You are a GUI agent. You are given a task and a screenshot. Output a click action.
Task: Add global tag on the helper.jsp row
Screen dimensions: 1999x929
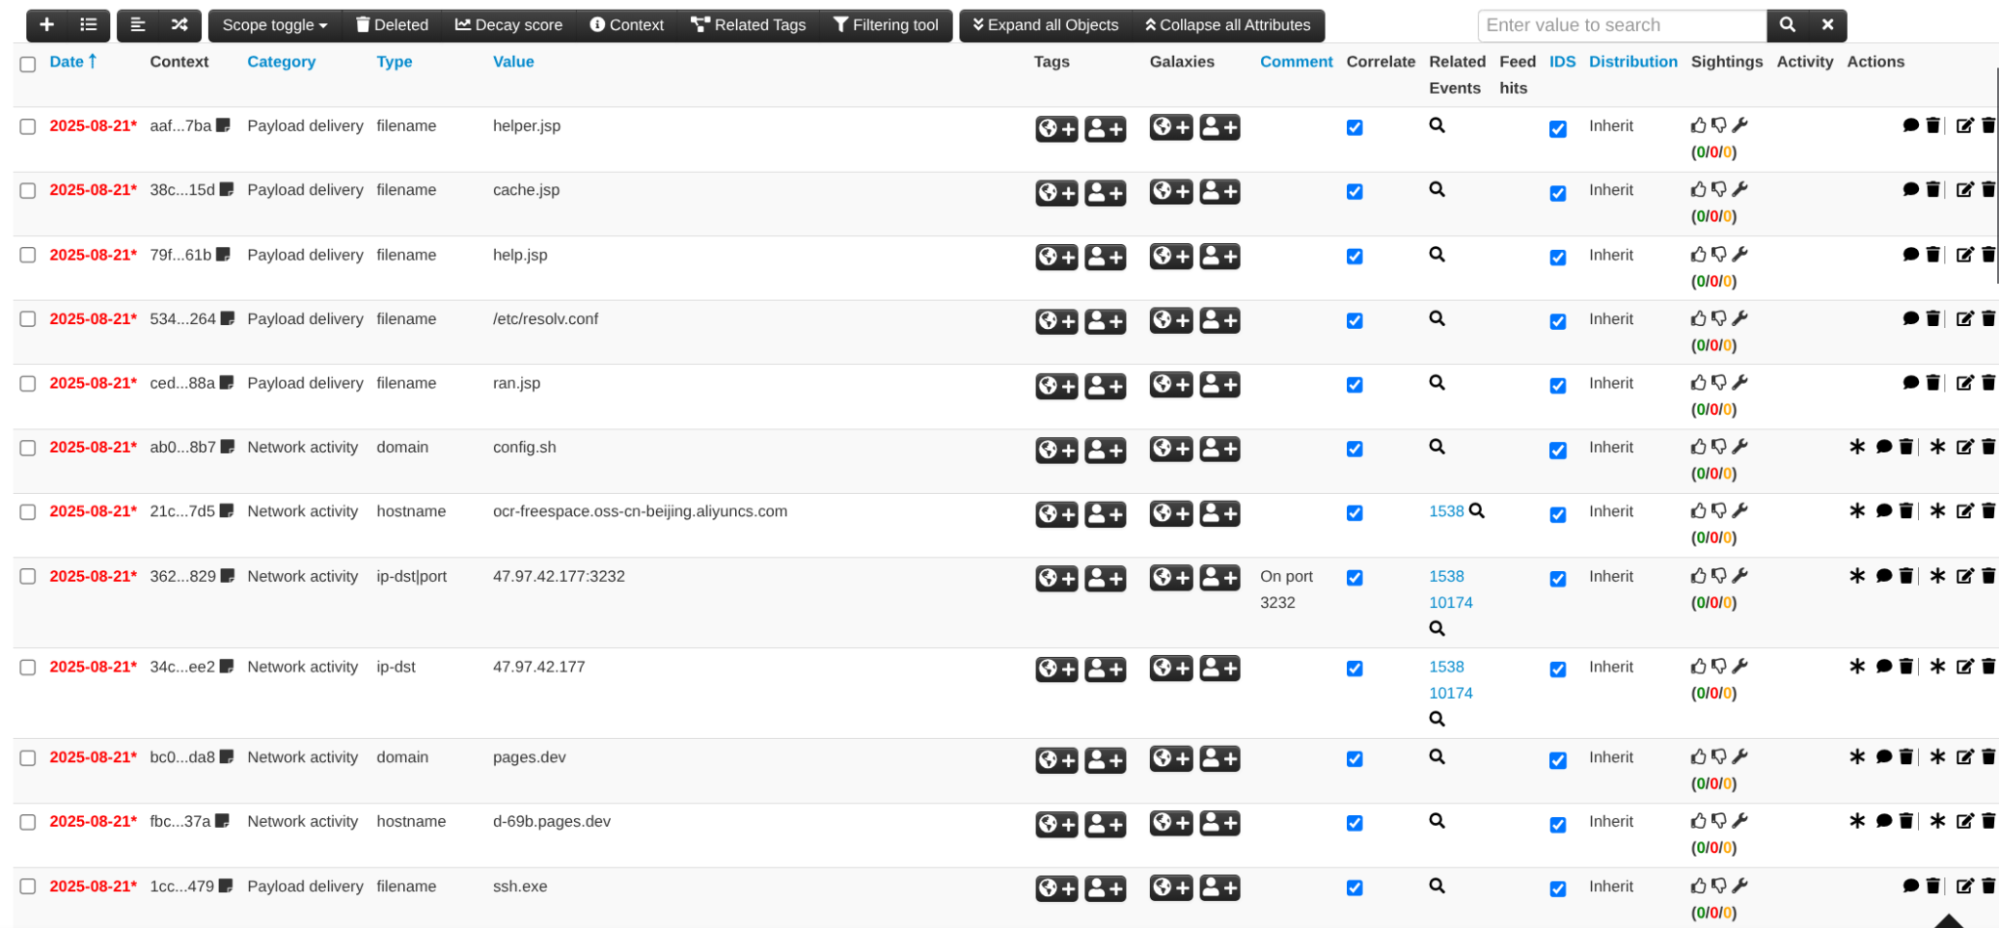tap(1056, 129)
